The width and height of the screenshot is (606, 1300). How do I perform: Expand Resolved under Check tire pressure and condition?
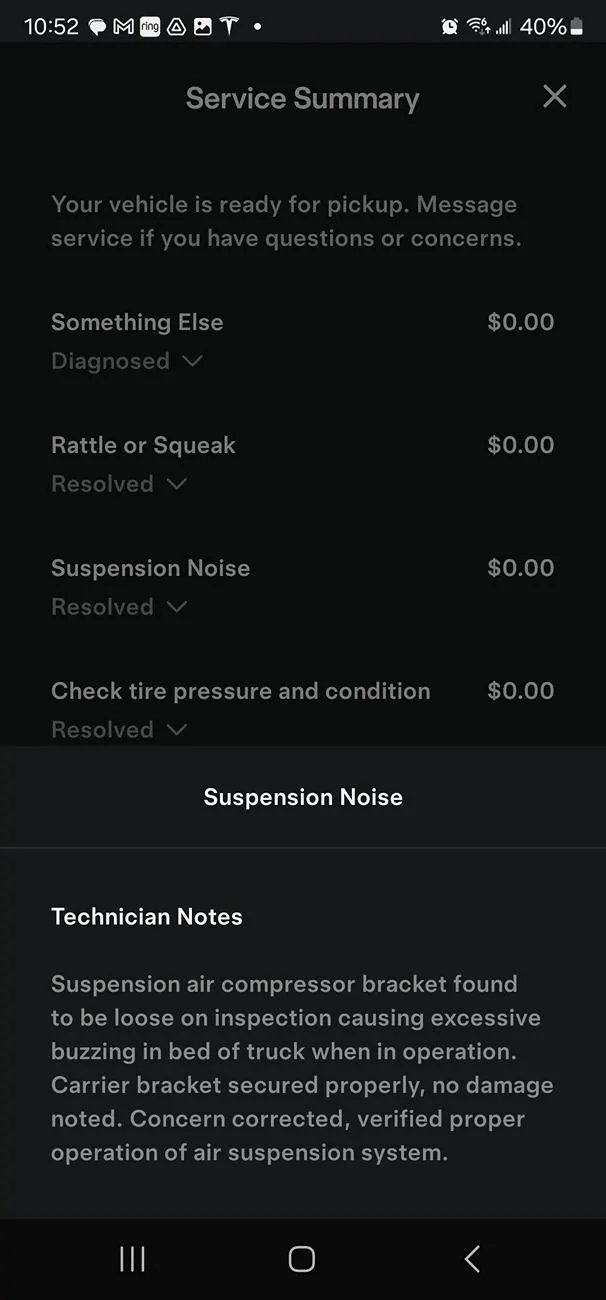click(x=119, y=730)
